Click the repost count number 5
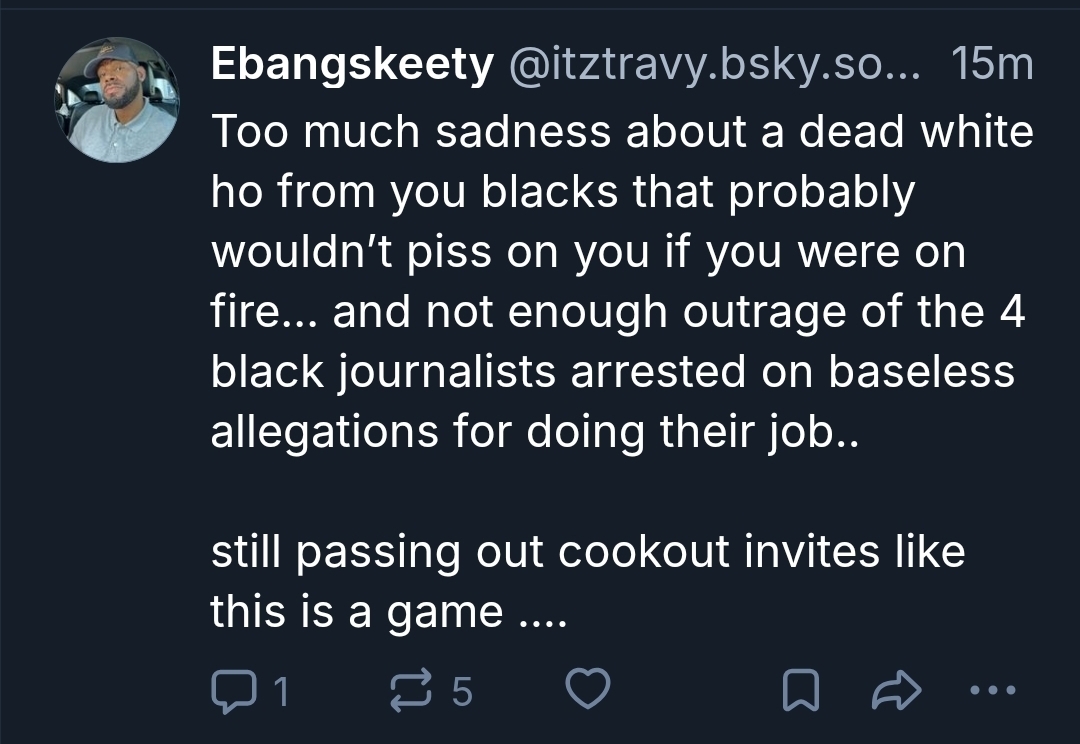 460,691
